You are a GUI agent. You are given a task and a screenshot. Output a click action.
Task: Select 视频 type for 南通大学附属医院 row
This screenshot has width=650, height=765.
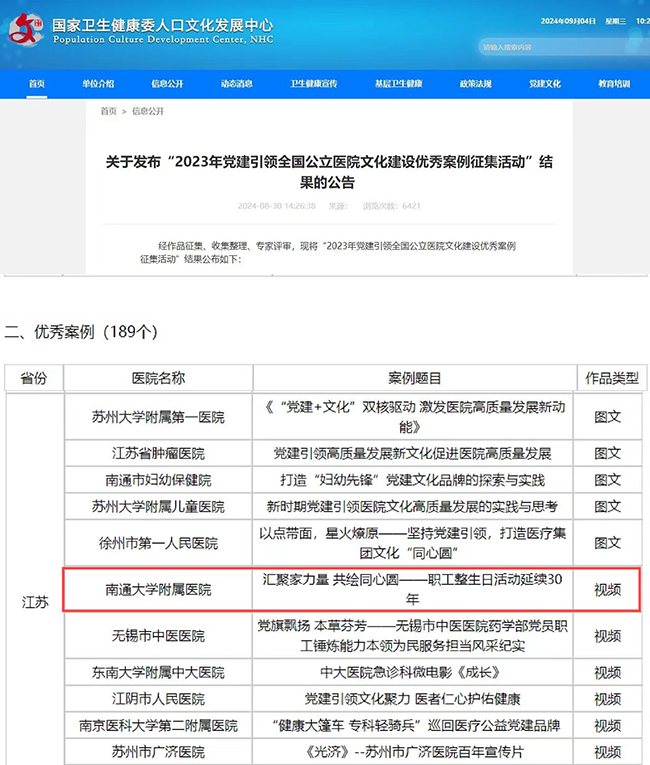(608, 589)
